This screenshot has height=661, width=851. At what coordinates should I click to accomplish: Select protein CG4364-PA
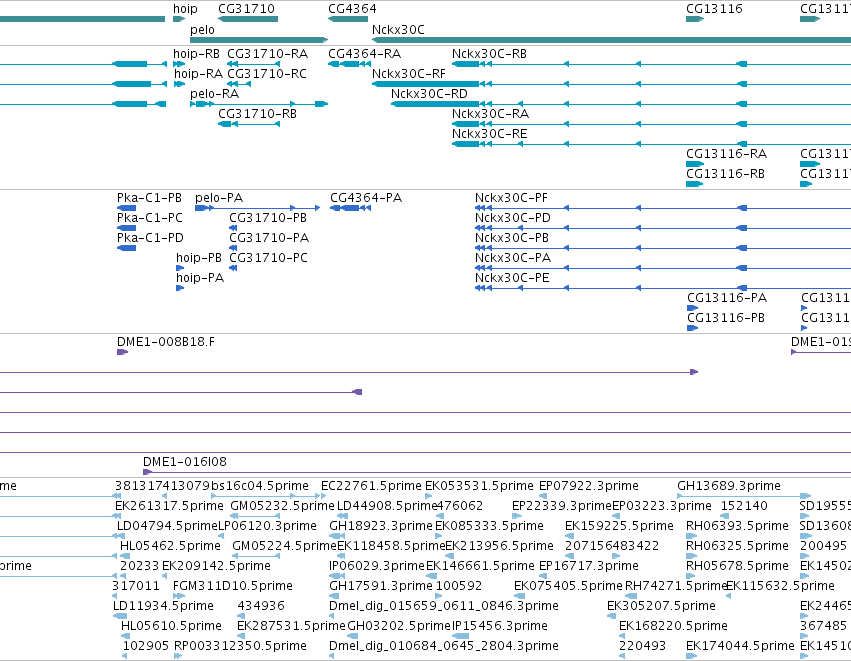coord(366,198)
